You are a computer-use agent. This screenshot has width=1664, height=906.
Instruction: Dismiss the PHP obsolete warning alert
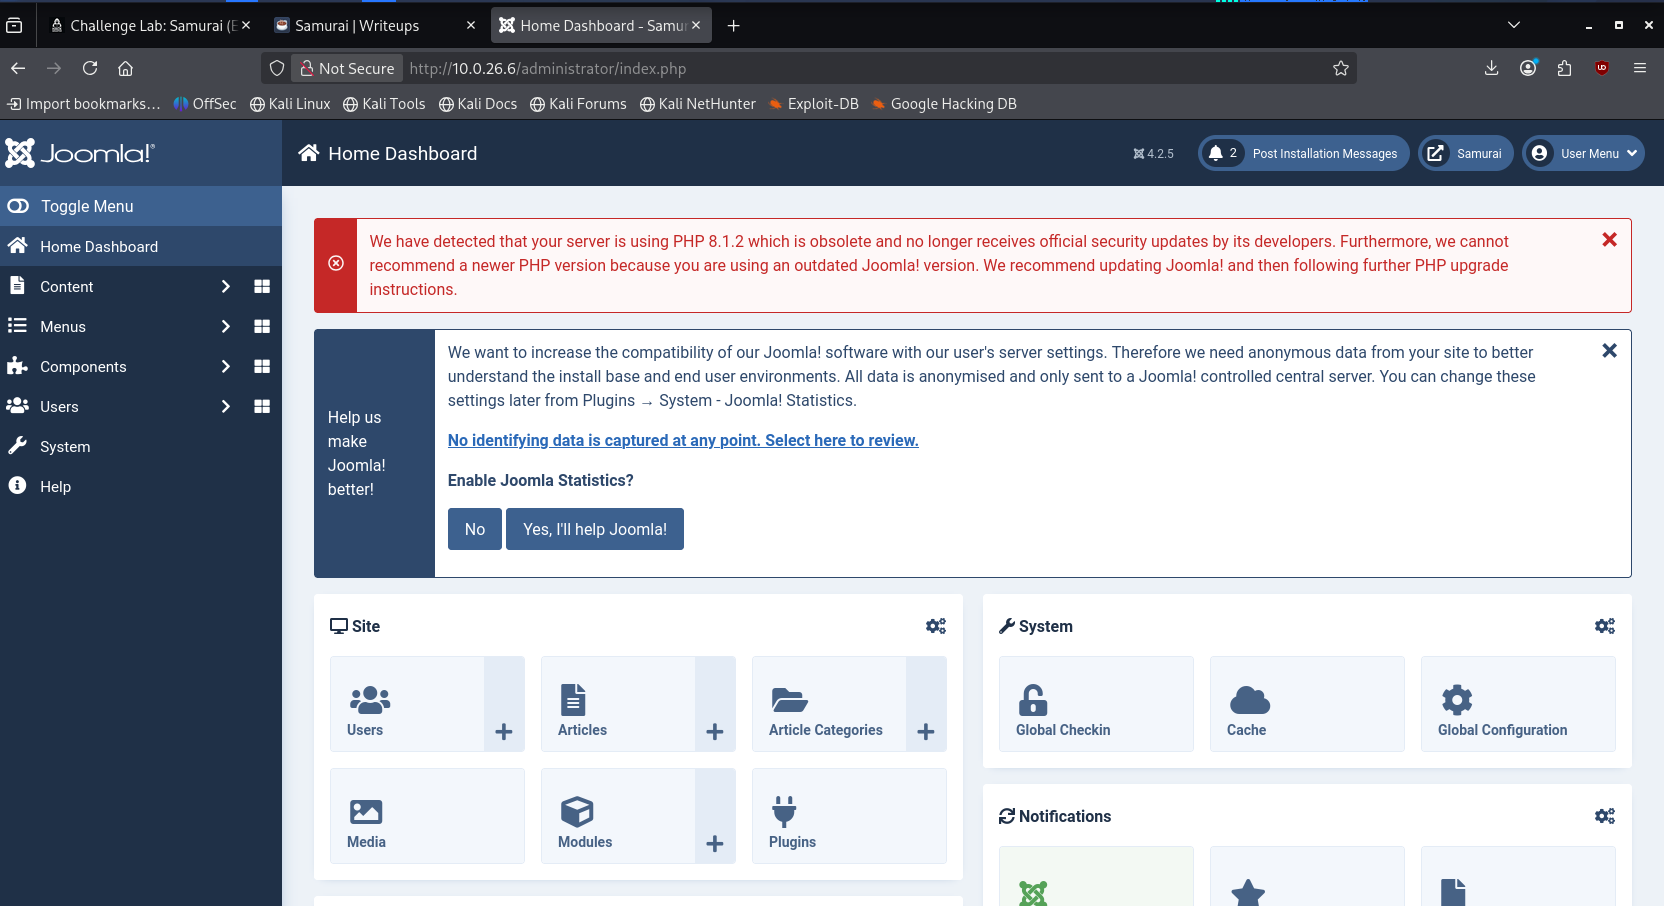coord(1609,240)
